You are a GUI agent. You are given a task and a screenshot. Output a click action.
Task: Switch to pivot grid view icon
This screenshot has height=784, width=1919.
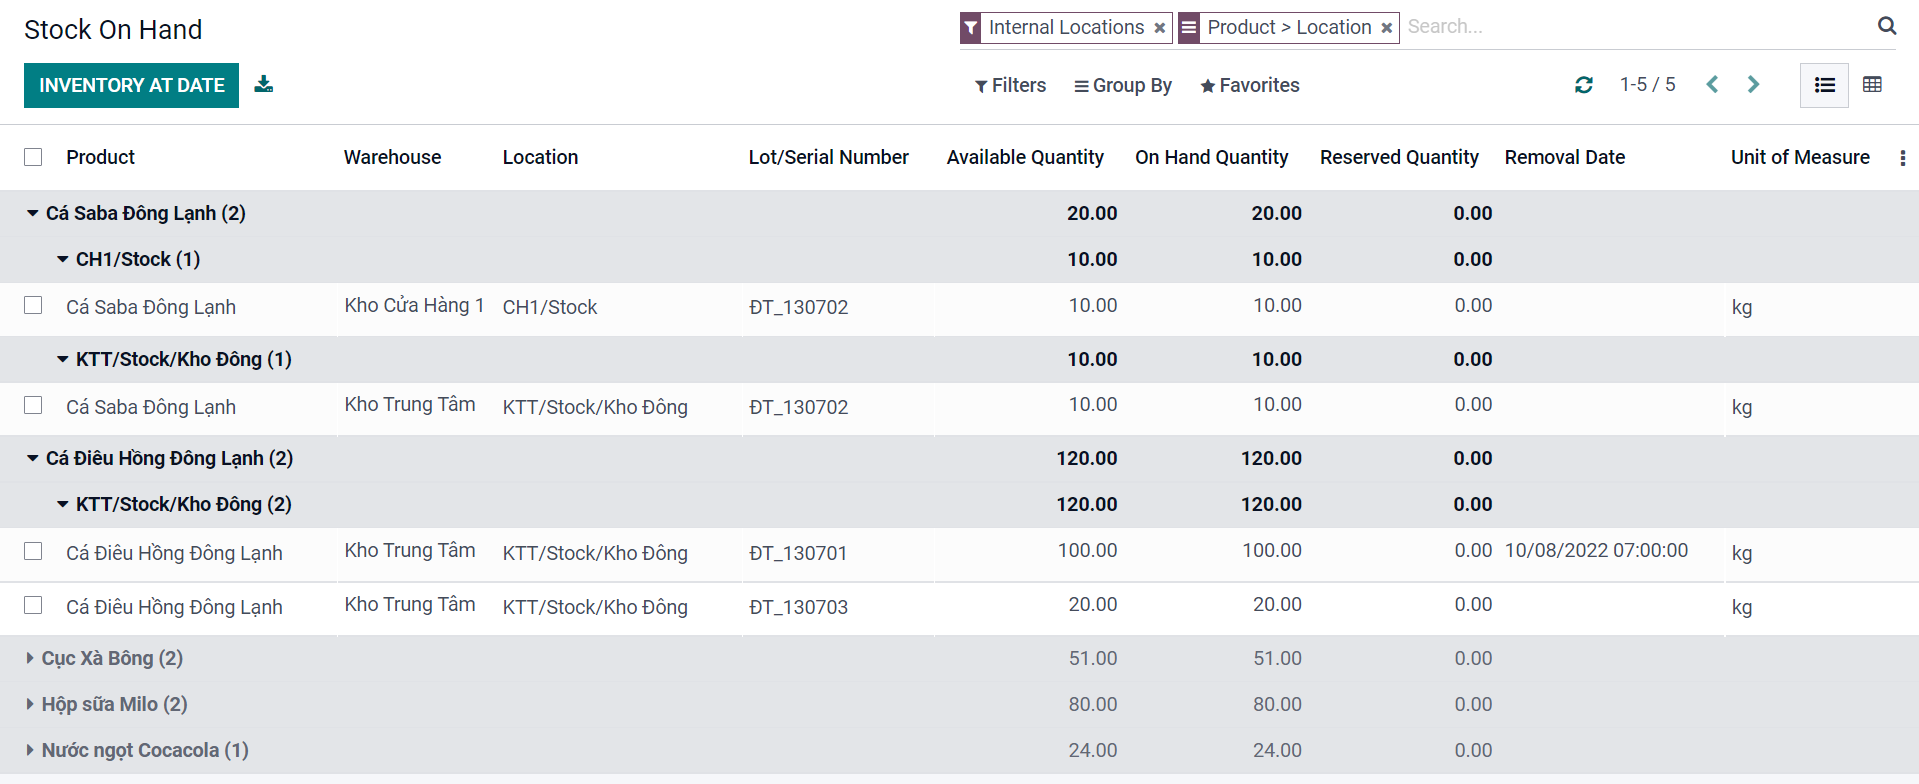(x=1872, y=85)
